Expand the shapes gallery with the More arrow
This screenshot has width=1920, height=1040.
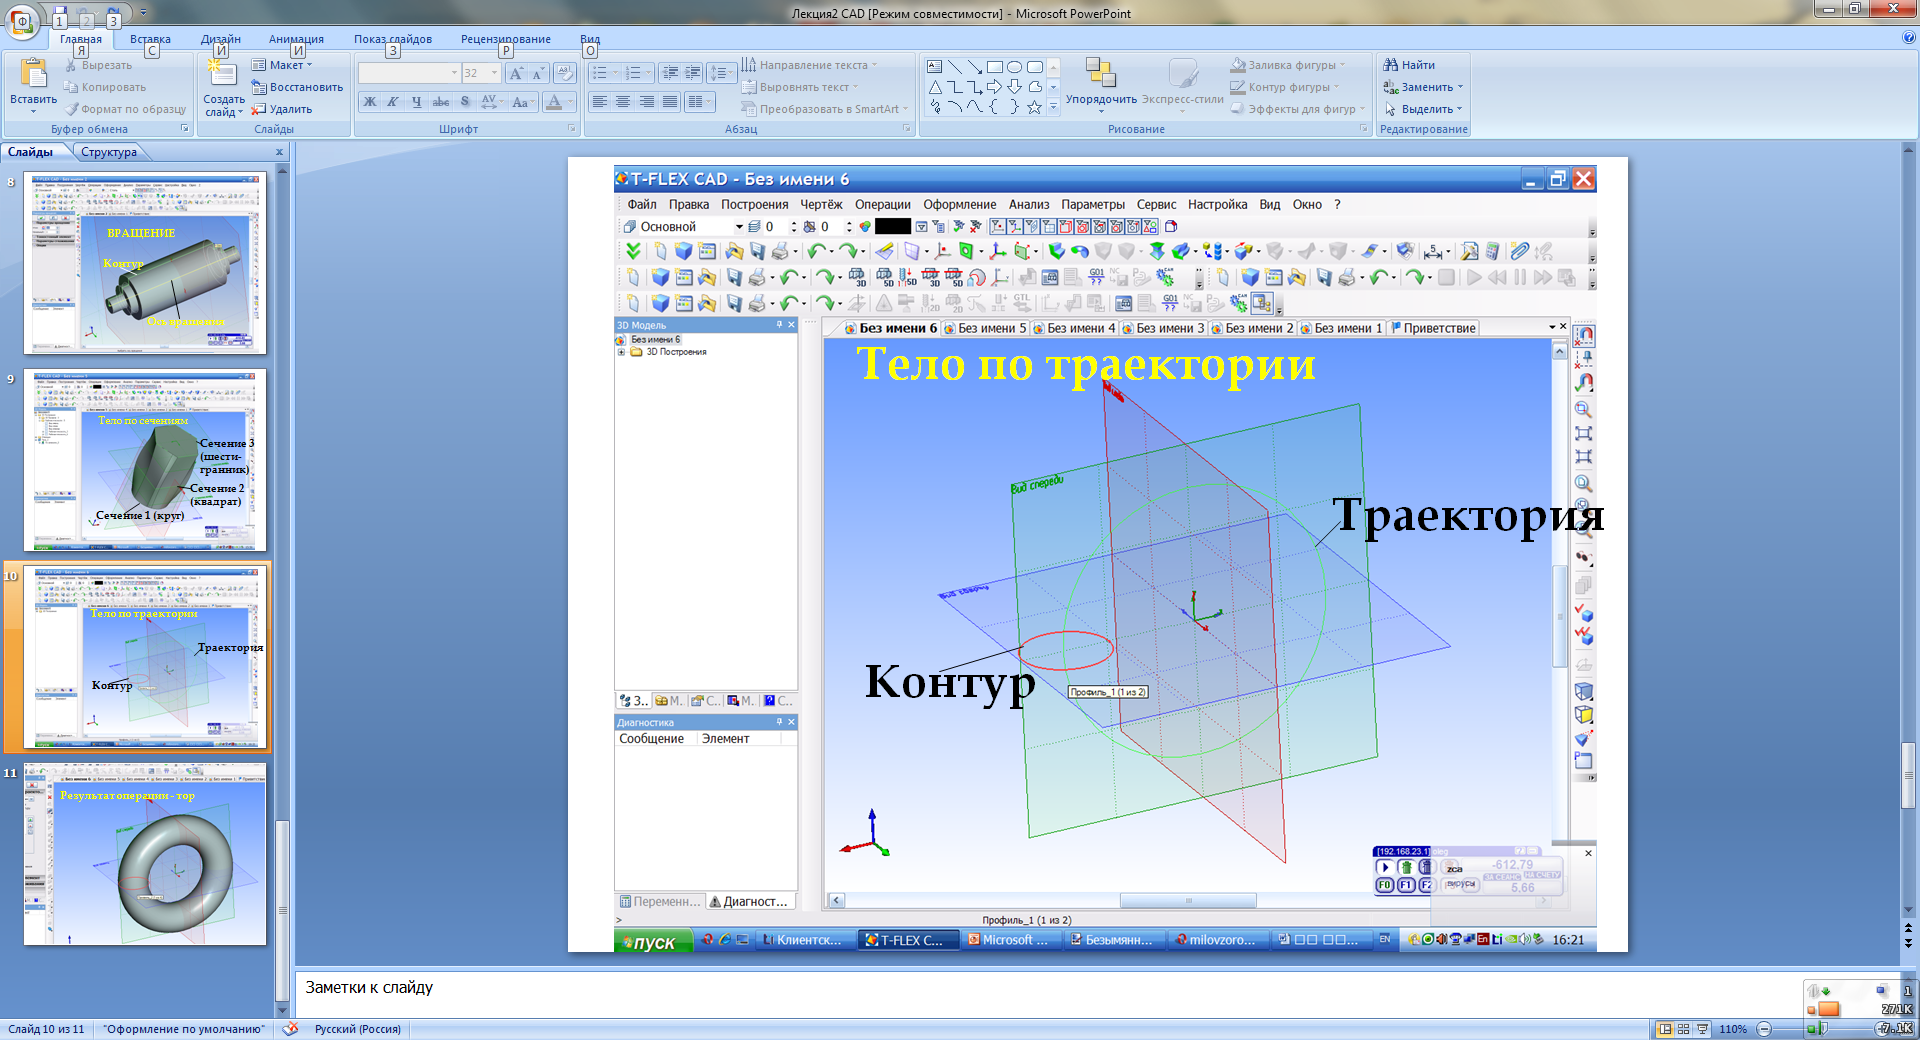click(1053, 107)
